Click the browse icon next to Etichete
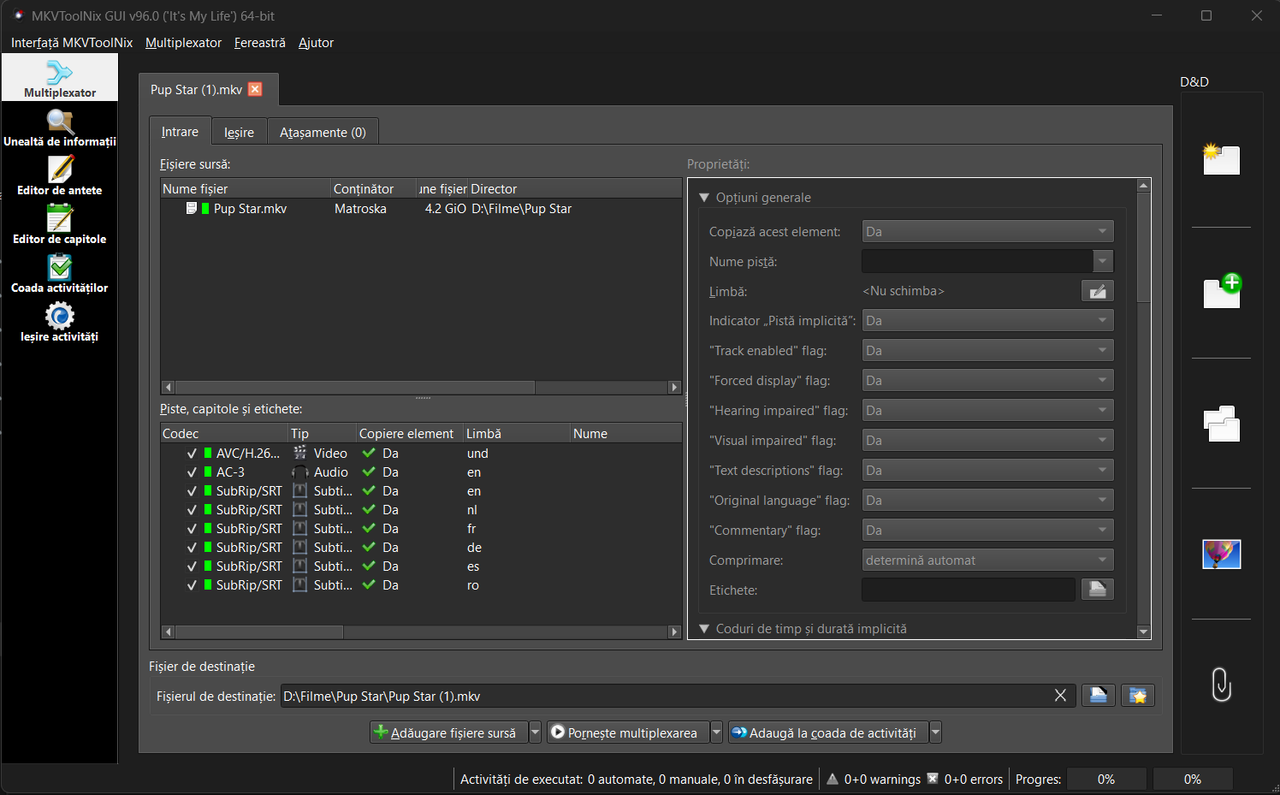Image resolution: width=1280 pixels, height=795 pixels. [x=1097, y=589]
